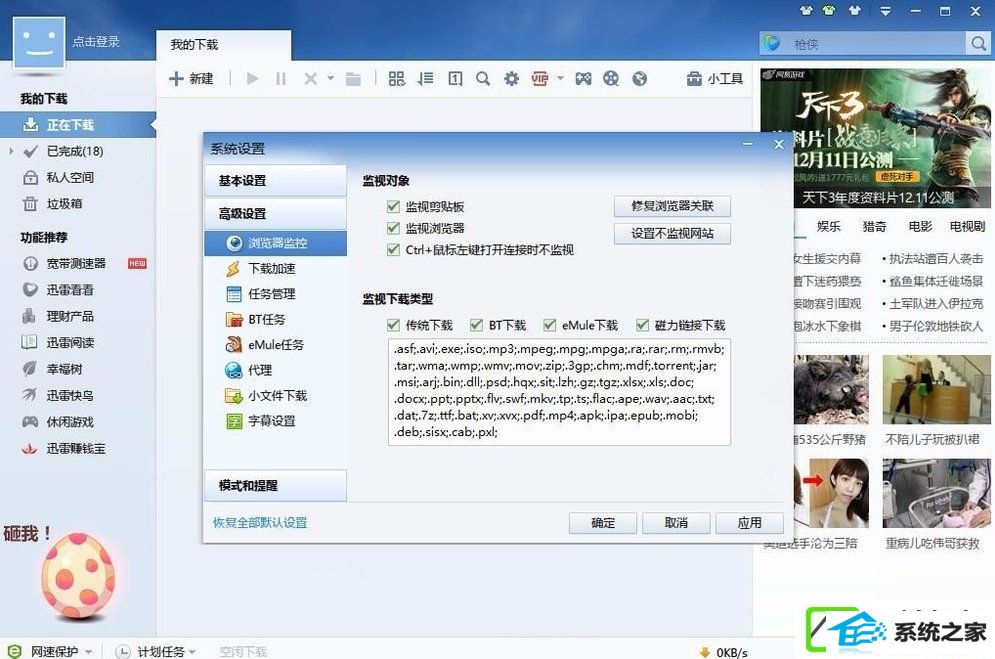Click the search magnifier in toolbar

483,79
